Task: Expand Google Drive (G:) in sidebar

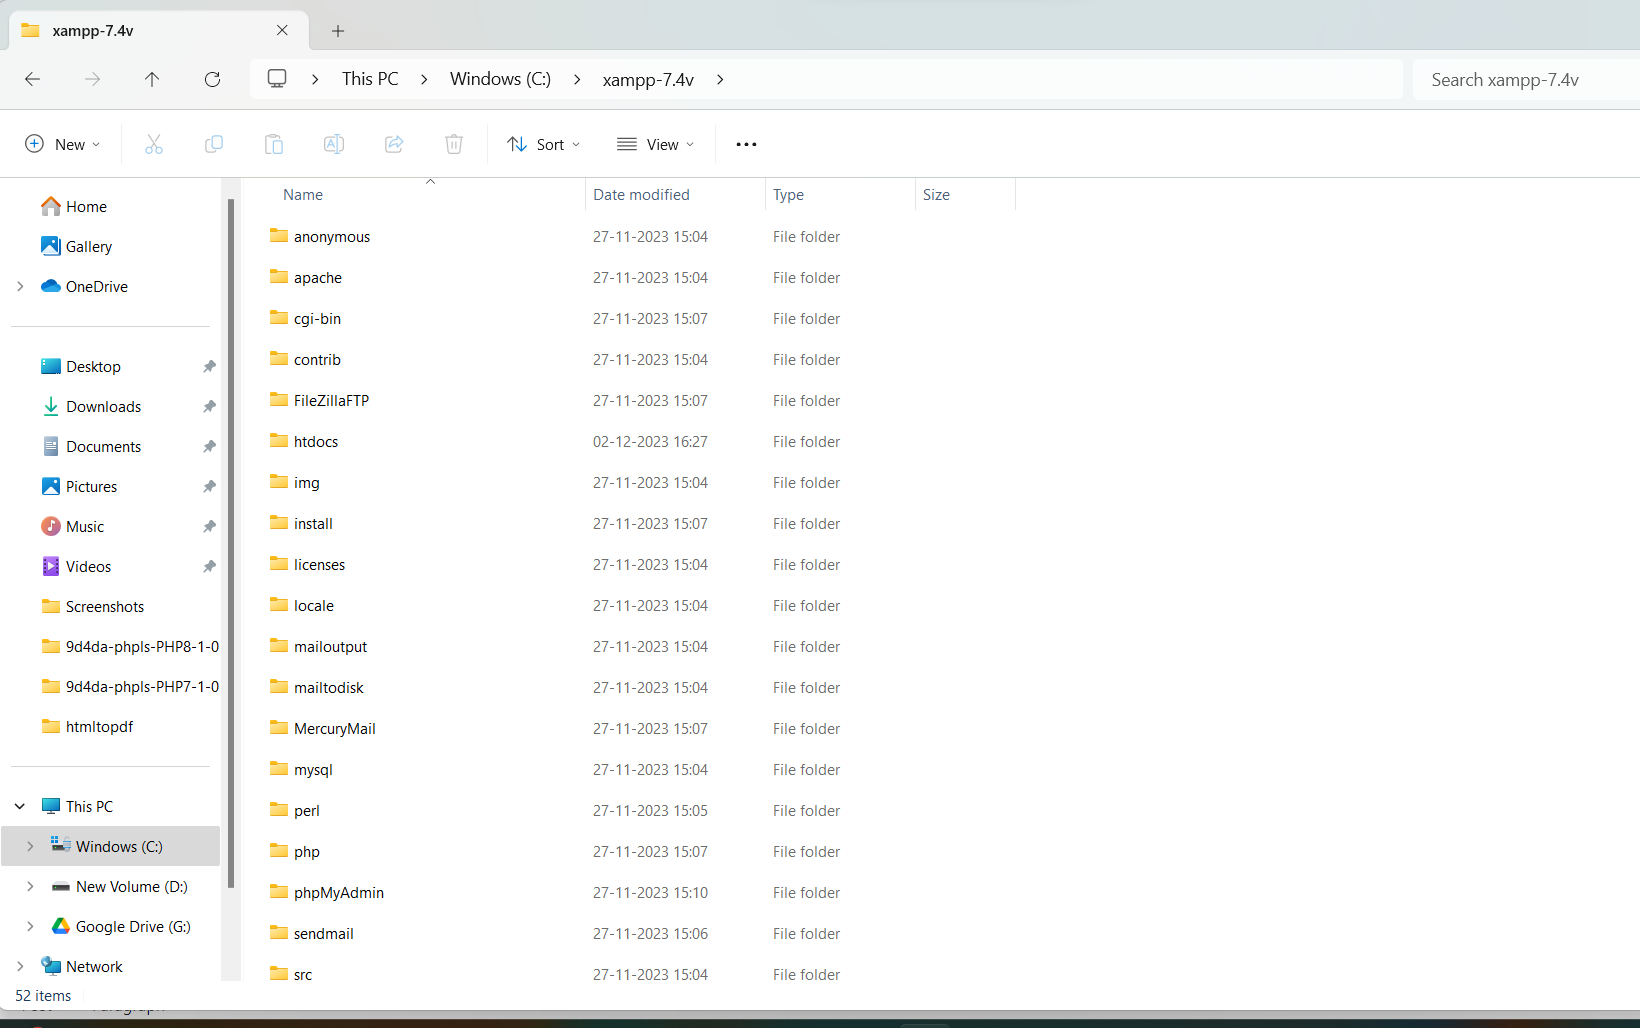Action: pyautogui.click(x=30, y=926)
